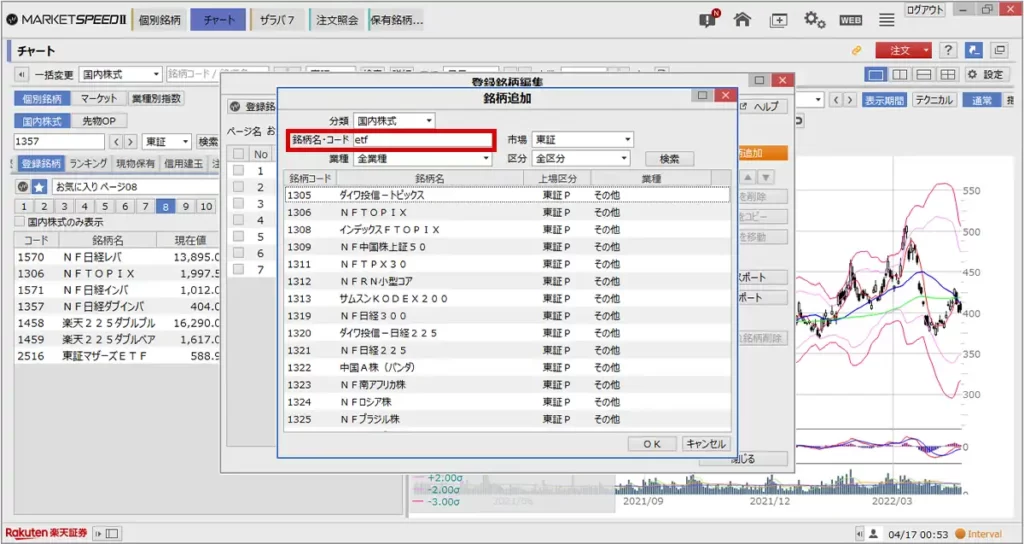Screen dimensions: 1024x544
Task: Switch to the 注文照会 tab
Action: coord(337,20)
